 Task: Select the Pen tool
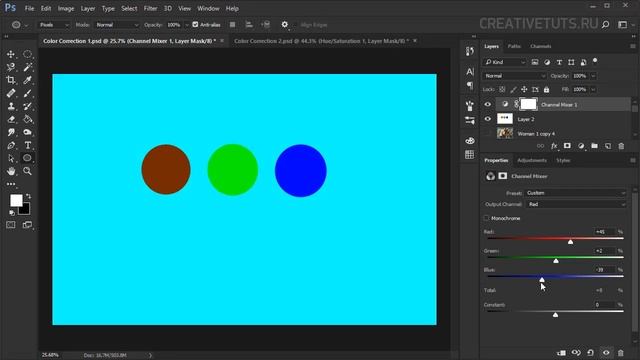[11, 145]
